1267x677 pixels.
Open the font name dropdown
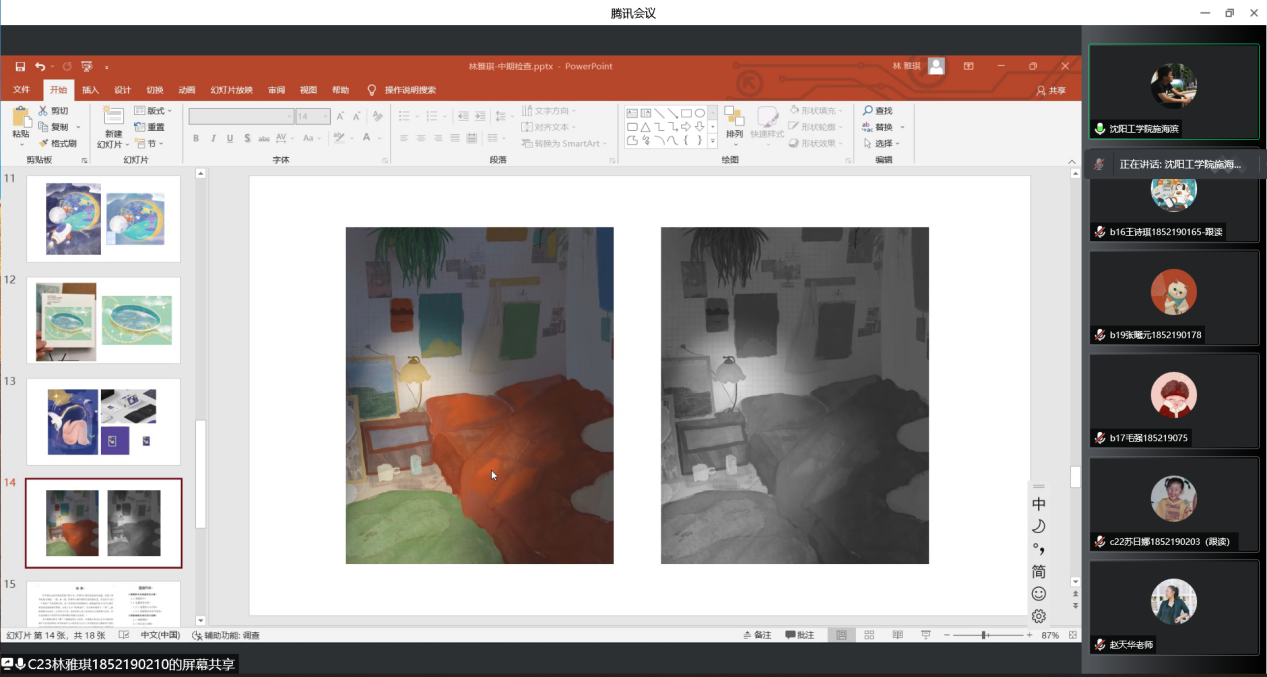click(290, 116)
